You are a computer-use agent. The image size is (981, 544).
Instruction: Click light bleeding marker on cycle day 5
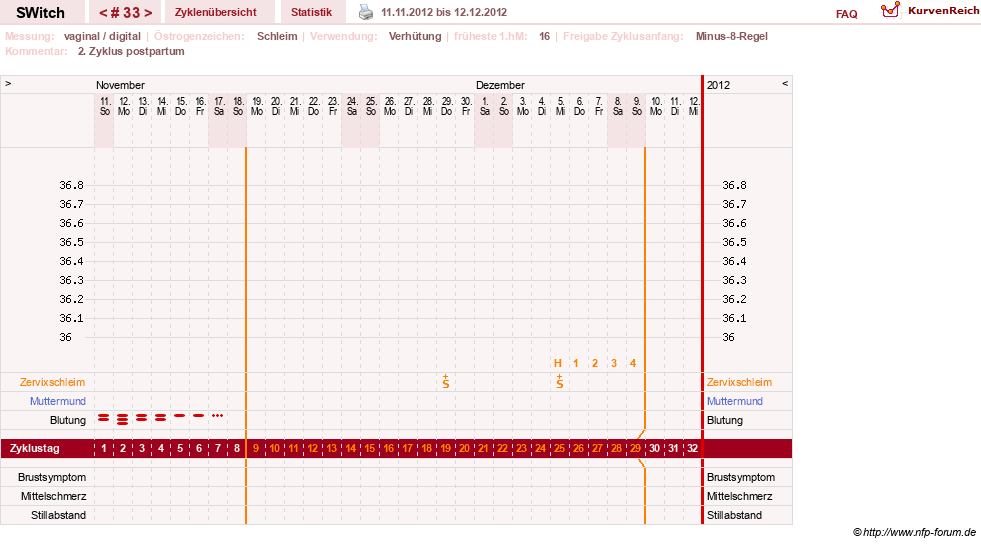pos(180,415)
